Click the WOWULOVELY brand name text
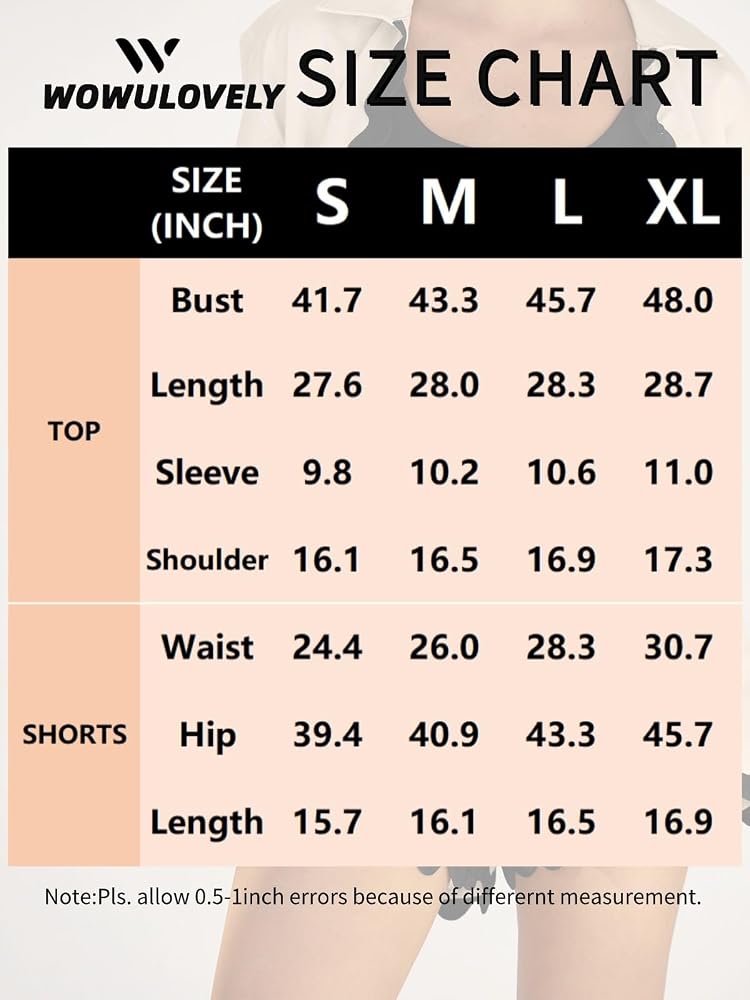The image size is (750, 1000). [163, 96]
